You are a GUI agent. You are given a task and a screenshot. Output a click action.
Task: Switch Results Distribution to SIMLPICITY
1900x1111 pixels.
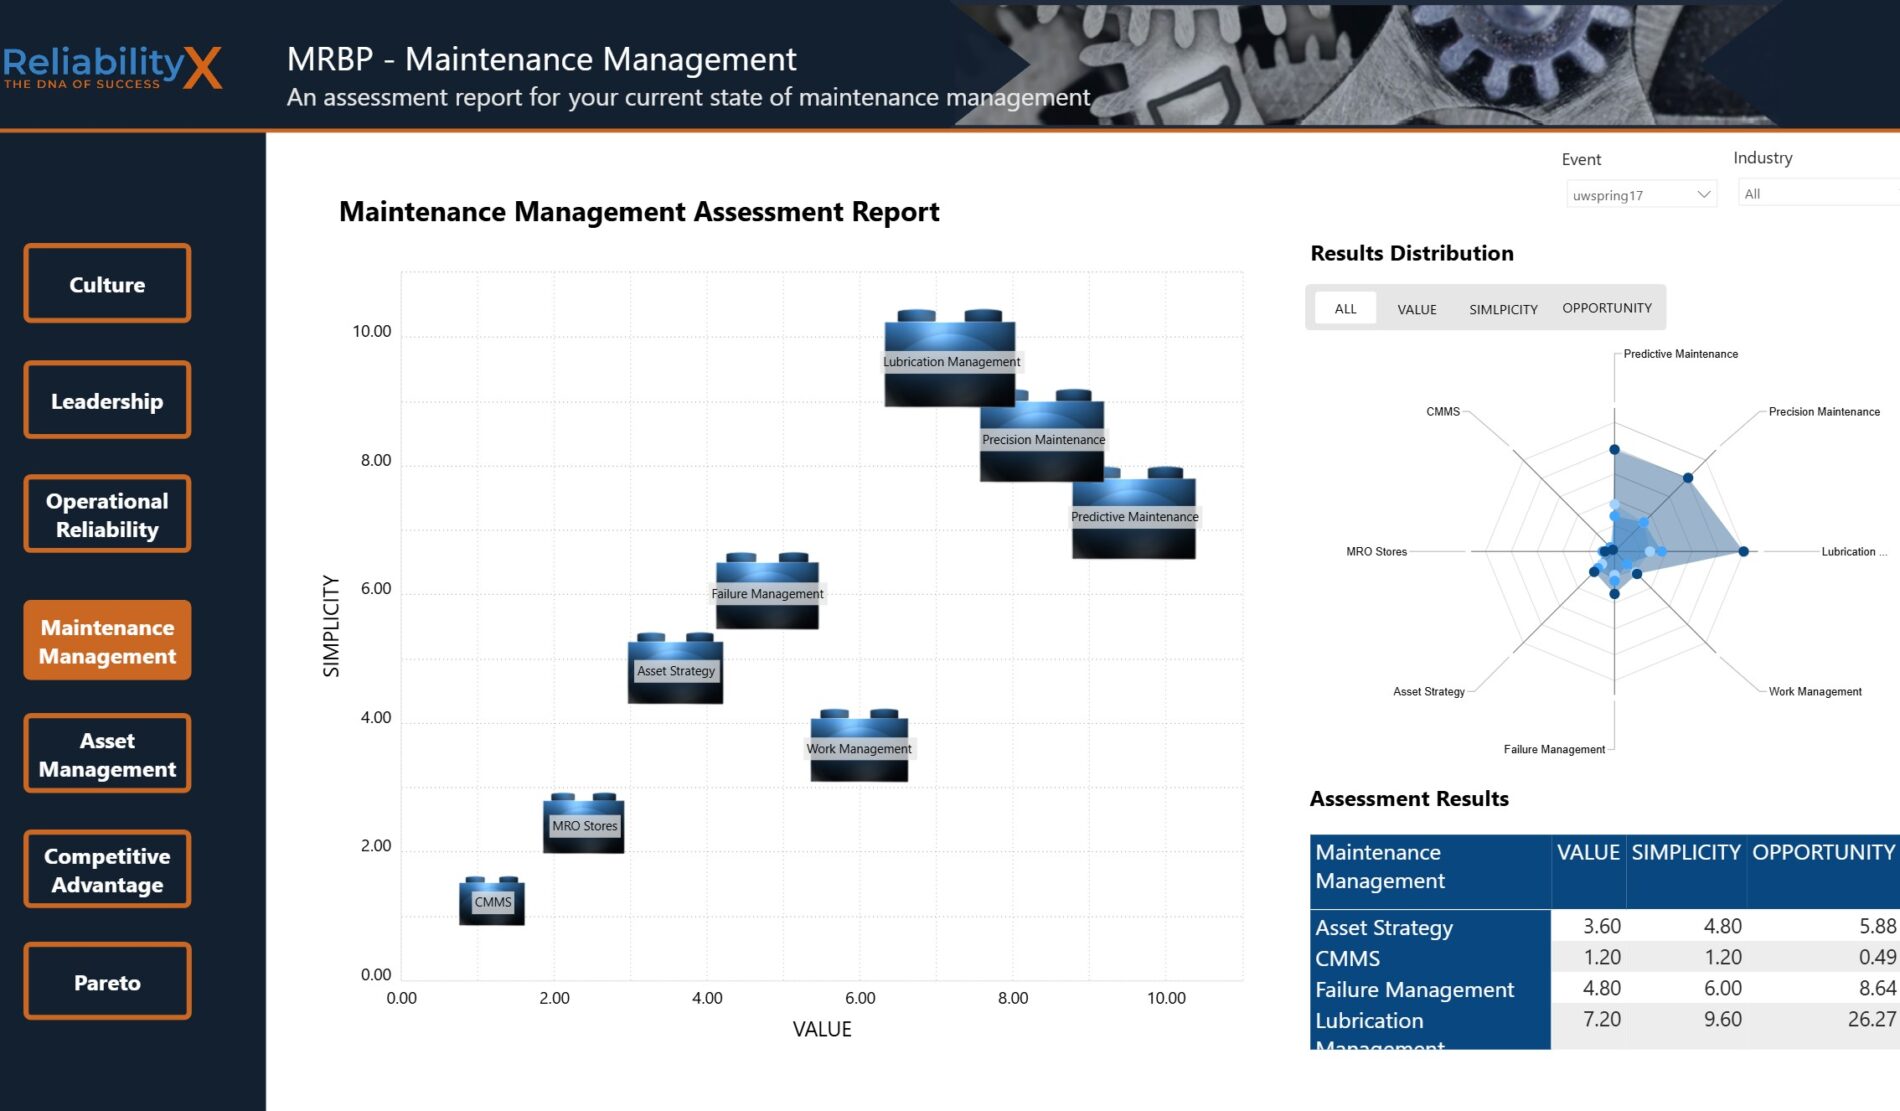click(x=1502, y=309)
